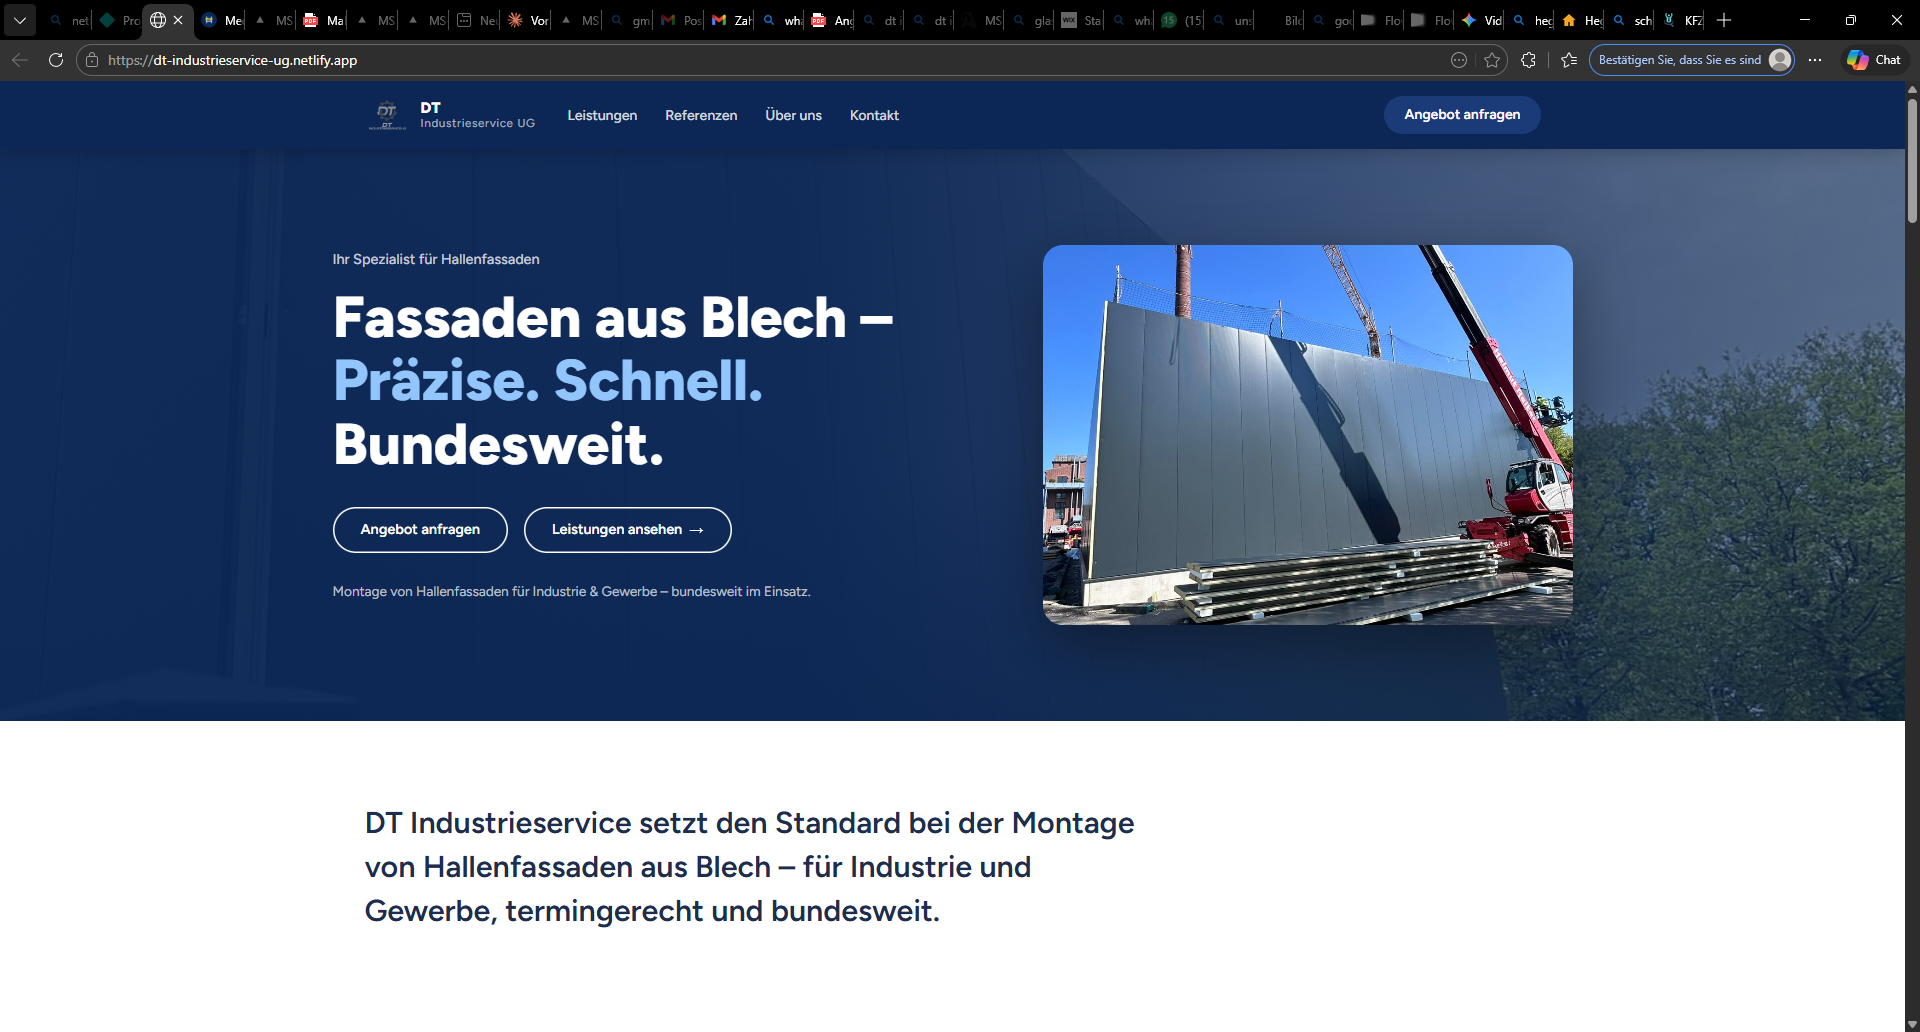Switch to the WhatsApp tab with 15 unread
This screenshot has width=1920, height=1032.
coord(1179,20)
